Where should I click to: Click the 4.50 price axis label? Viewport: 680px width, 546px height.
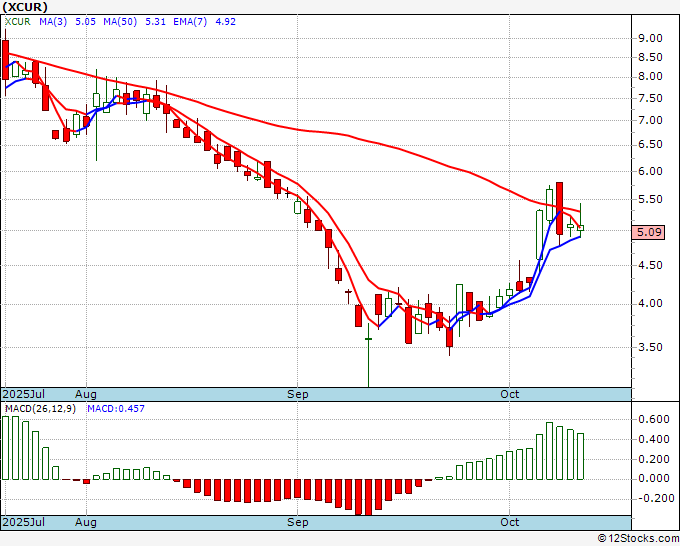(x=650, y=265)
